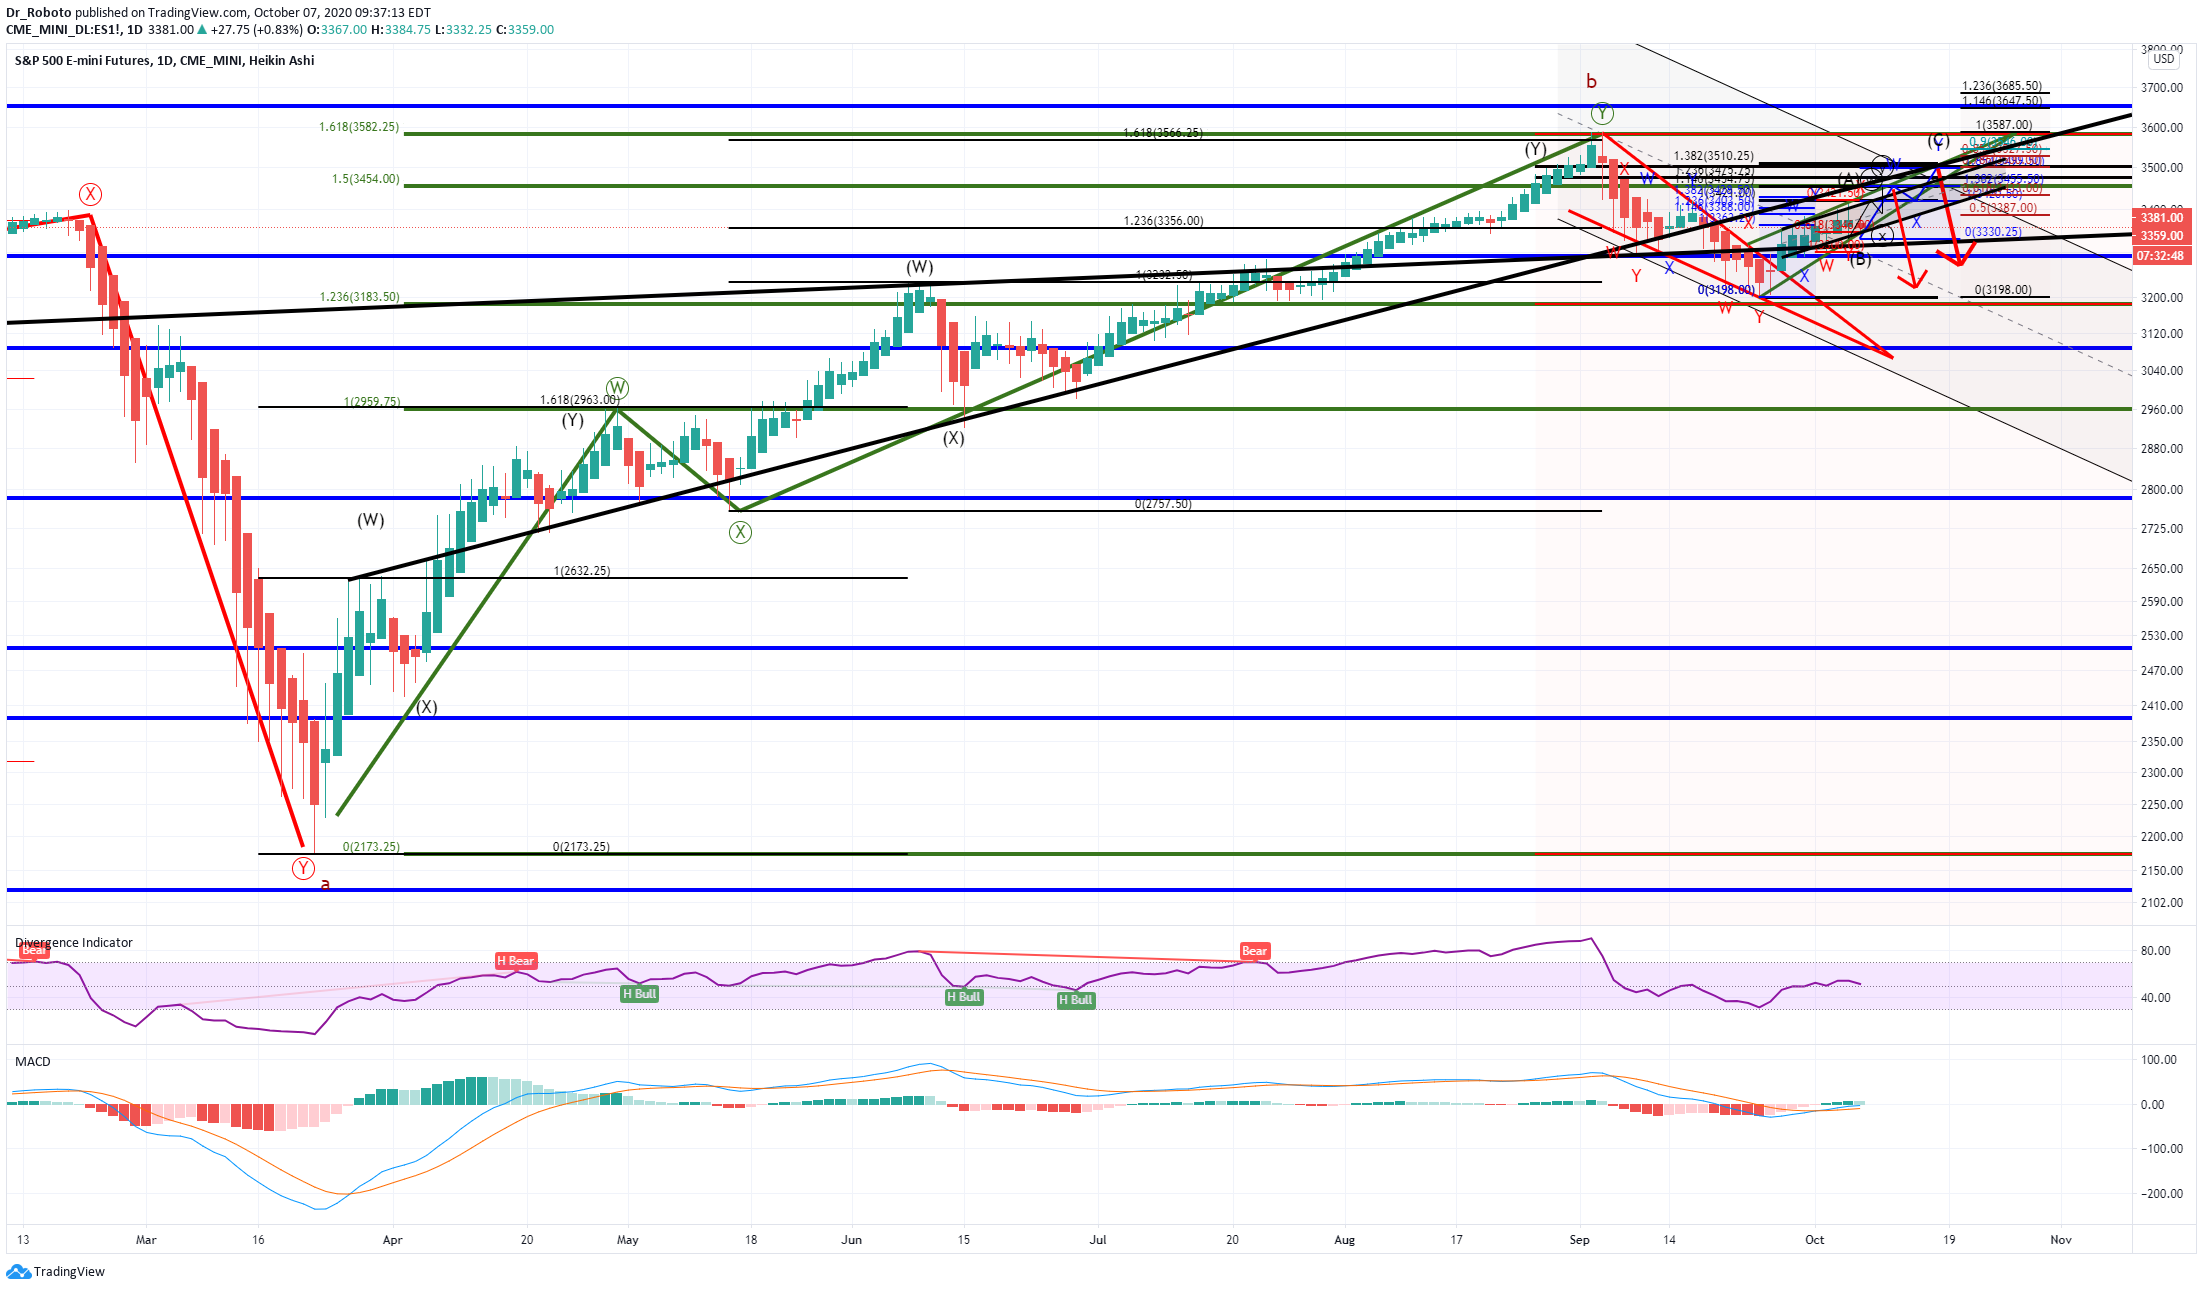The image size is (2203, 1290).
Task: Click the S&P 500 E-mini Futures chart title
Action: point(165,60)
